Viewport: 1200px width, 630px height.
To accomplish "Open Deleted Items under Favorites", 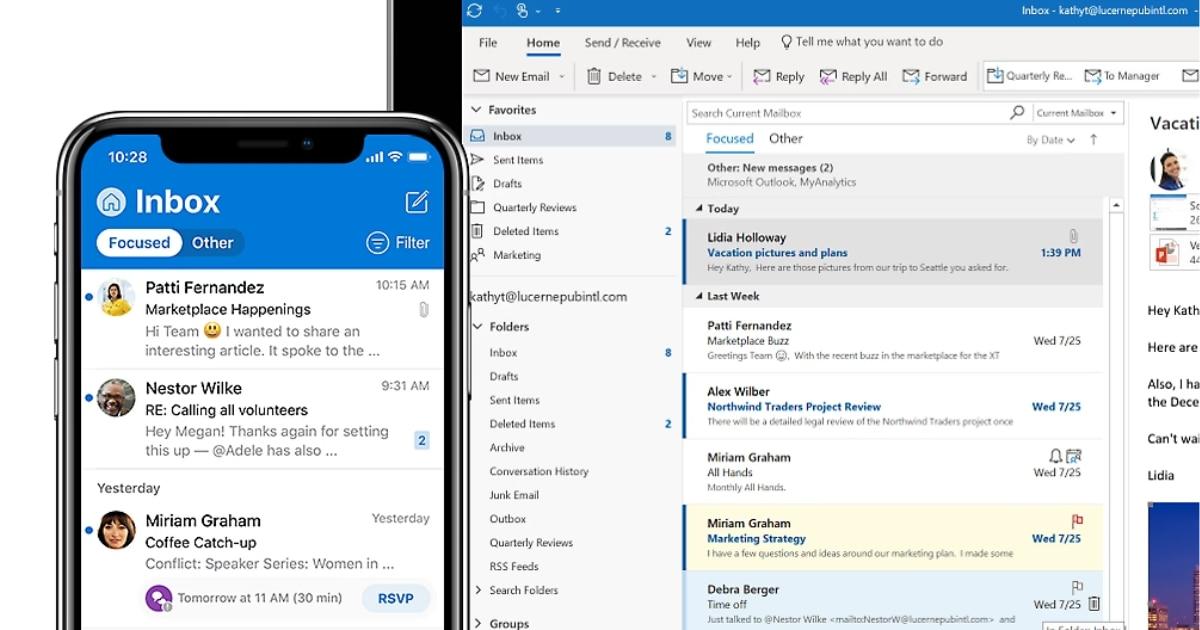I will point(525,231).
